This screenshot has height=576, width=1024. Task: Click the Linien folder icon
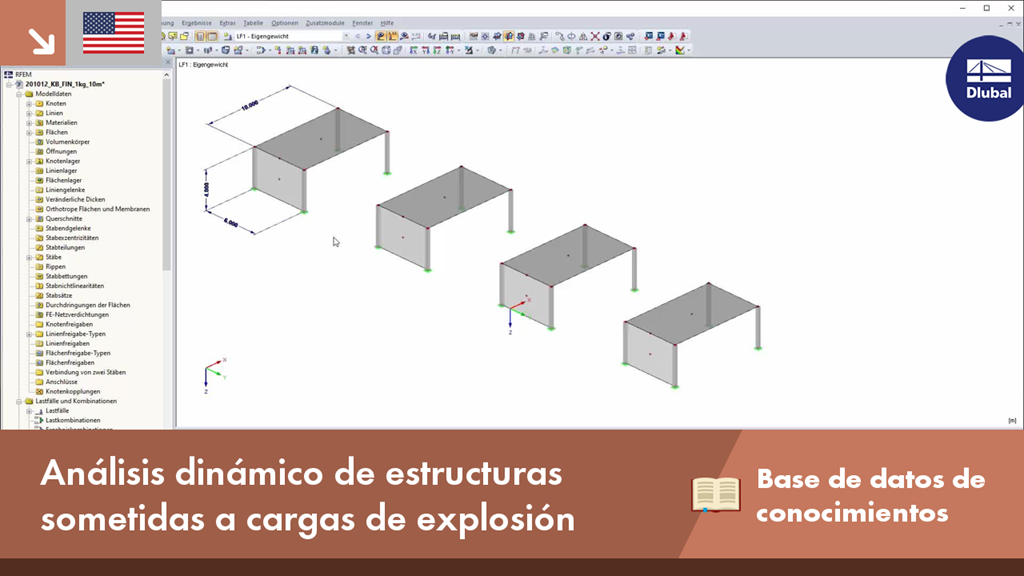[39, 113]
